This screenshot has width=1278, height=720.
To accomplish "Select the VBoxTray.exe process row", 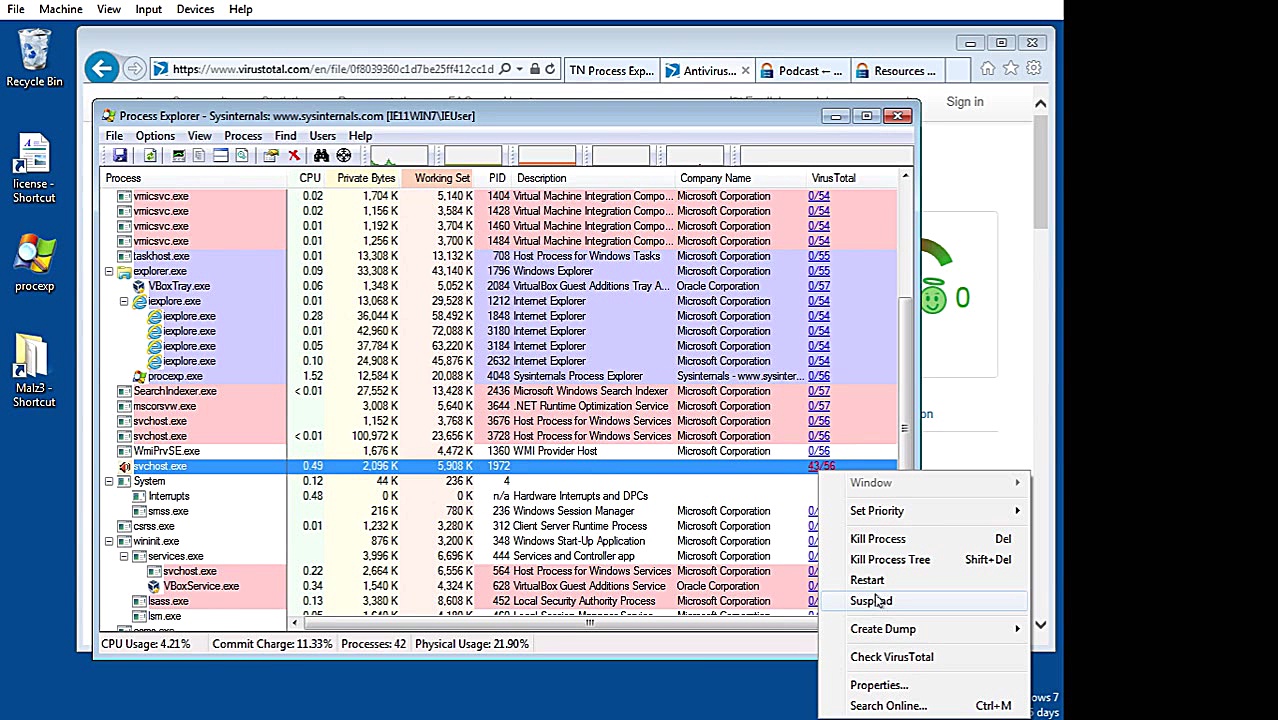I will tap(500, 286).
